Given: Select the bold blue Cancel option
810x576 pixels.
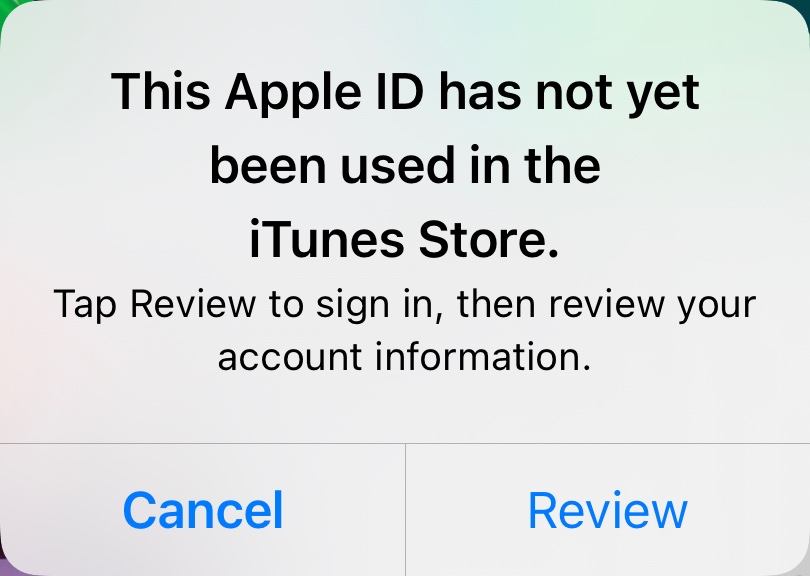Looking at the screenshot, I should coord(202,510).
